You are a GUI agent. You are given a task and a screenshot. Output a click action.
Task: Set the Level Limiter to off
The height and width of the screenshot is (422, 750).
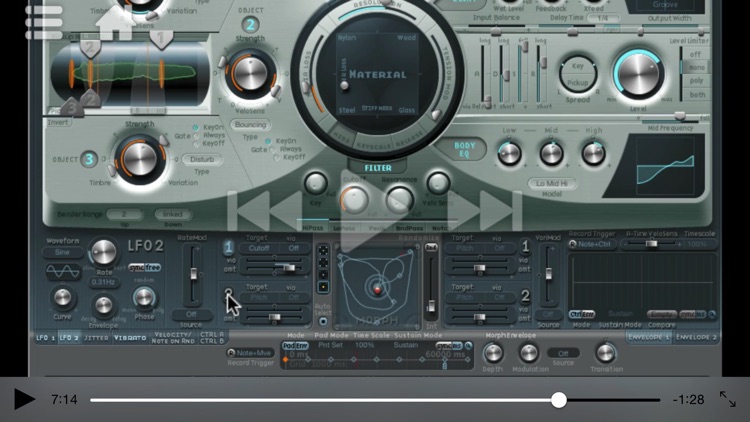[695, 55]
